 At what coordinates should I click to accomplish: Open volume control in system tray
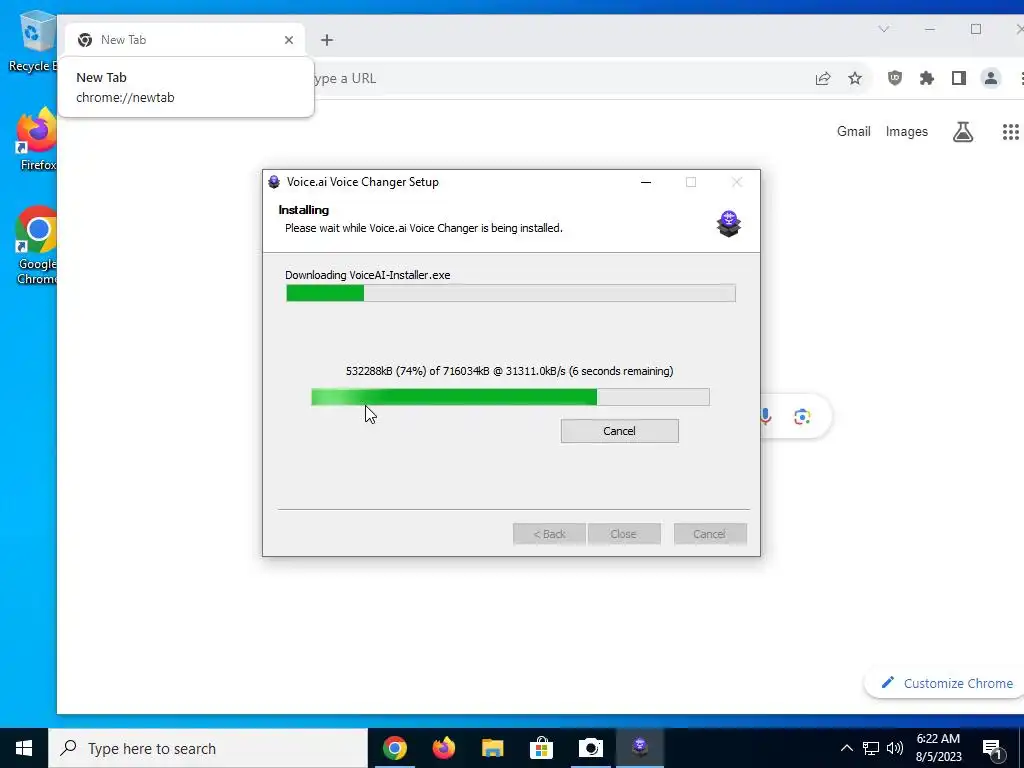point(895,748)
